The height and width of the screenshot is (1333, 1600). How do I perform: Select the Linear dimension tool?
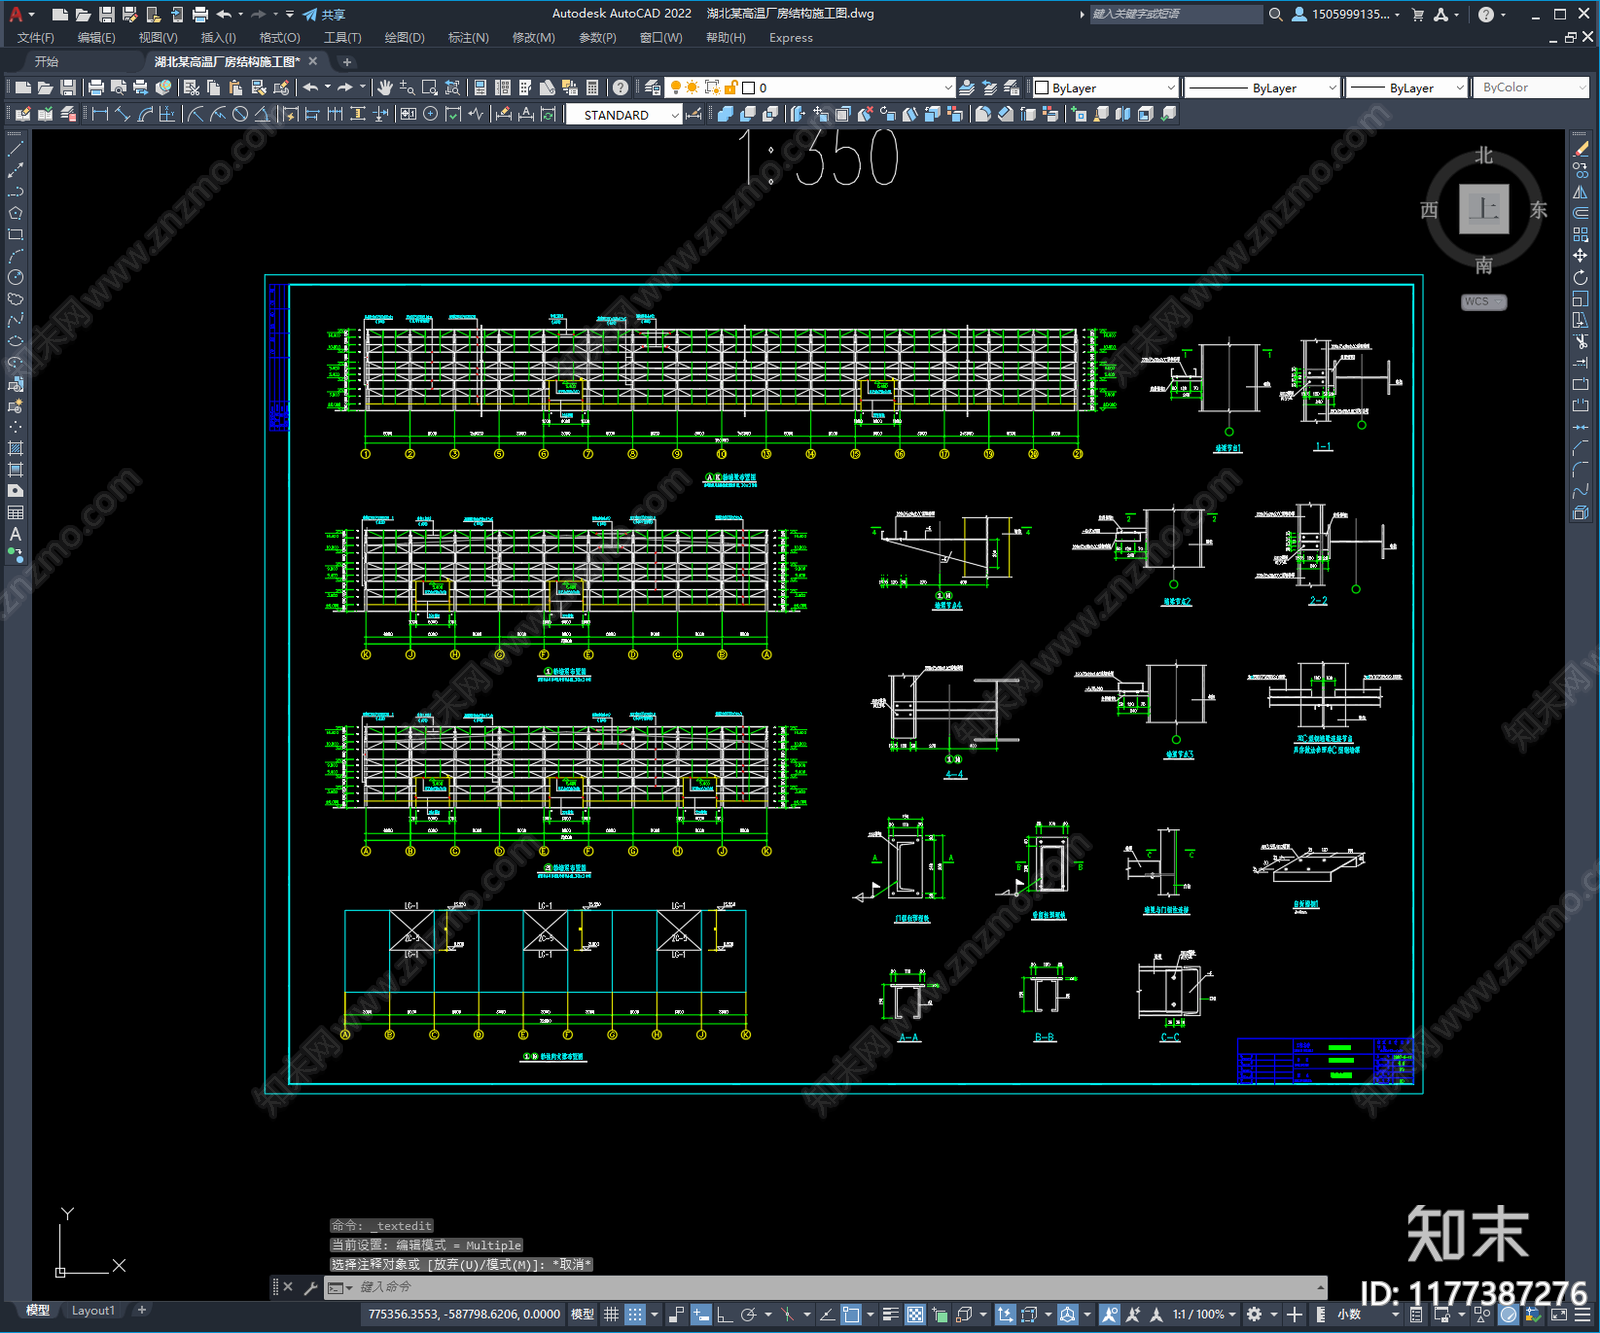click(x=100, y=114)
